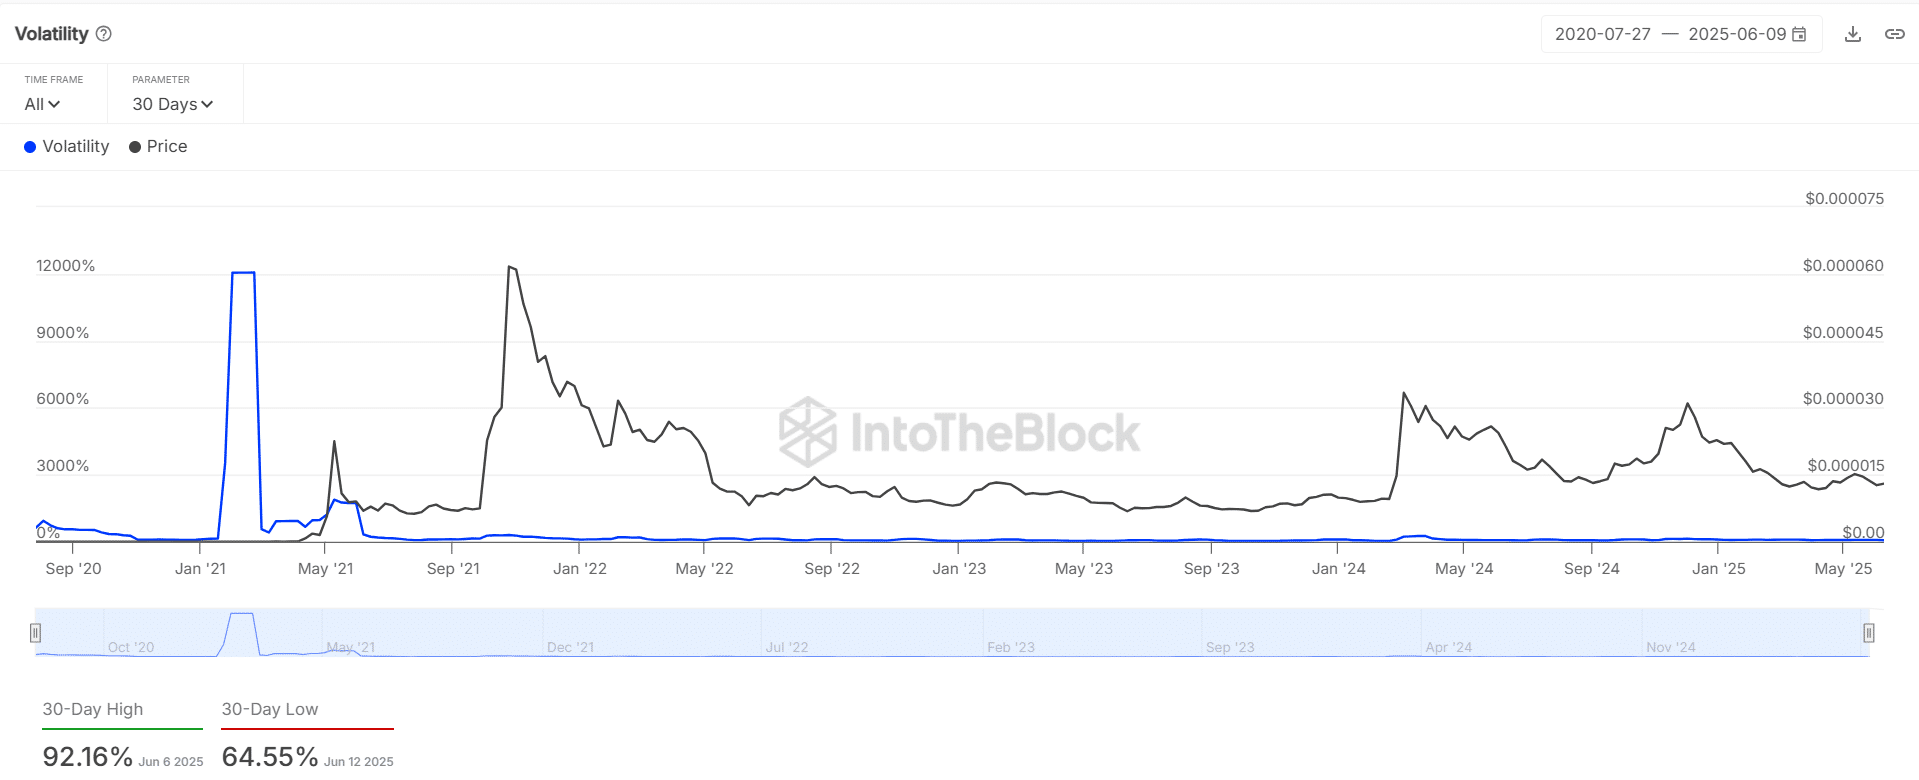Click the left range navigator handle

[36, 633]
